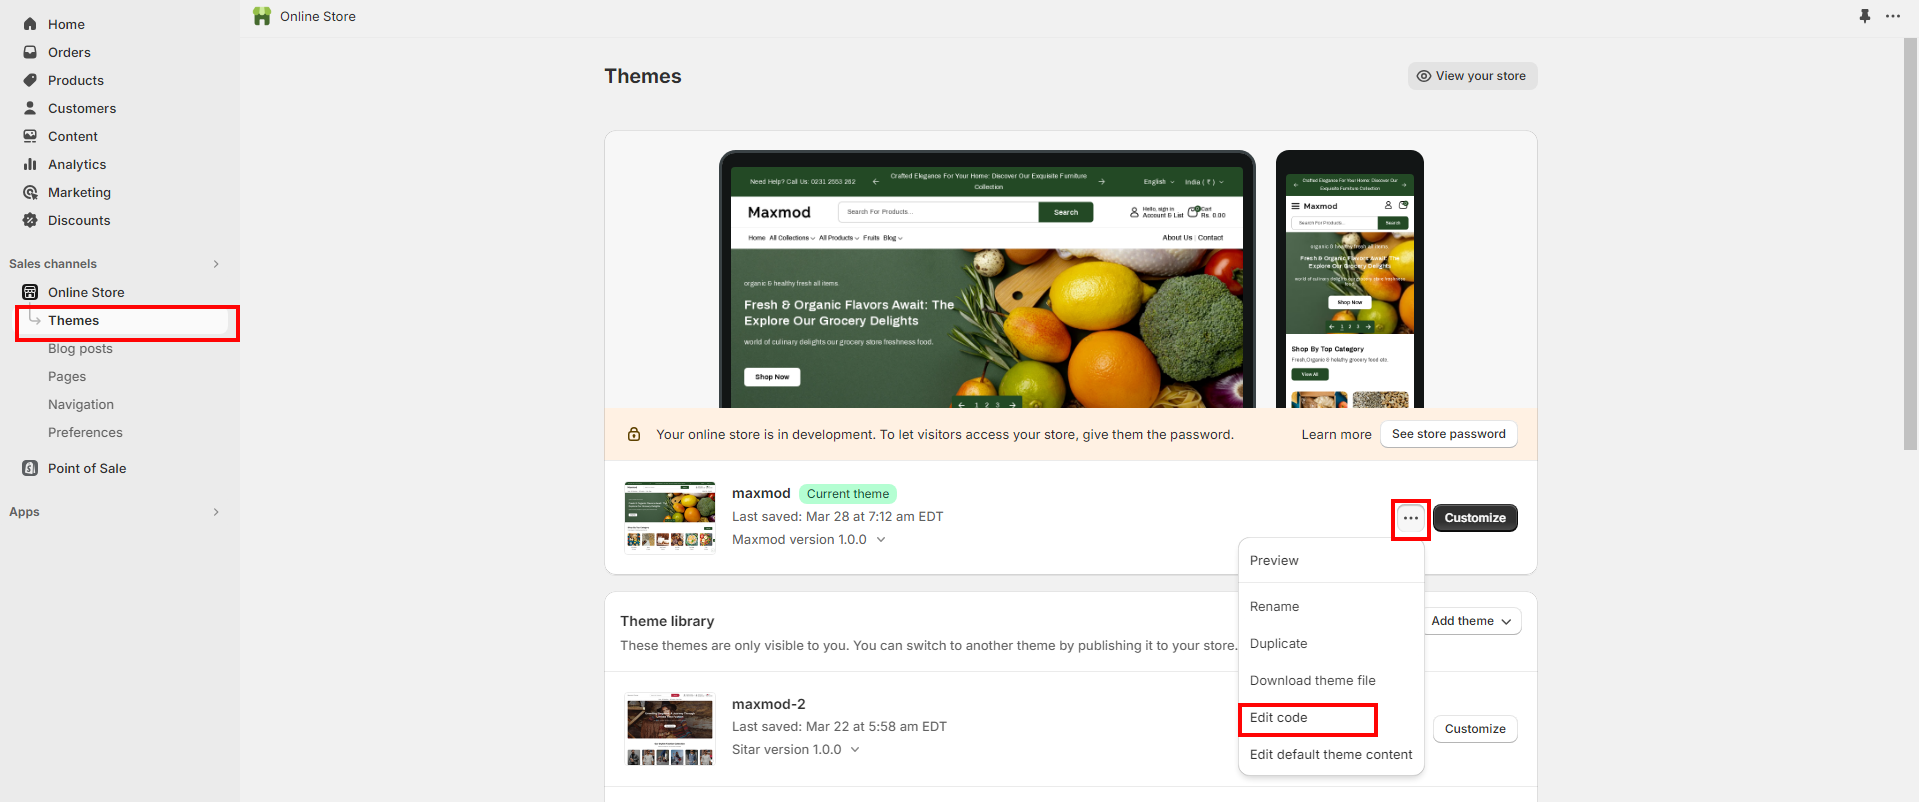
Task: Open the maxmod theme three-dot menu
Action: 1410,518
